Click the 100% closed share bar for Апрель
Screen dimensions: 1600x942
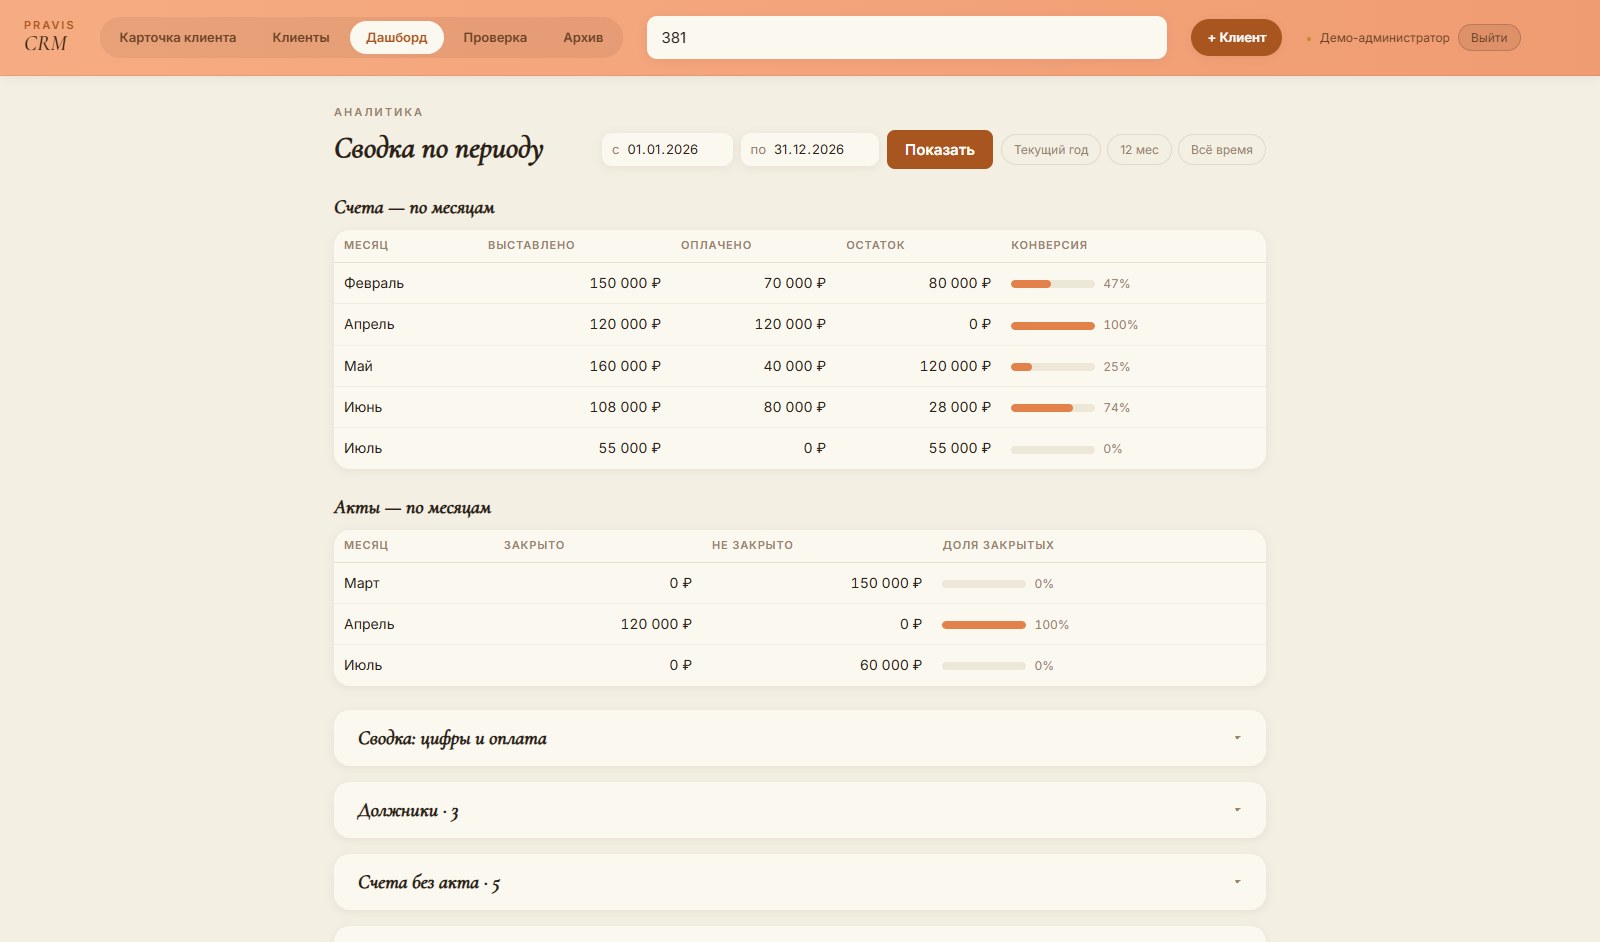(984, 625)
